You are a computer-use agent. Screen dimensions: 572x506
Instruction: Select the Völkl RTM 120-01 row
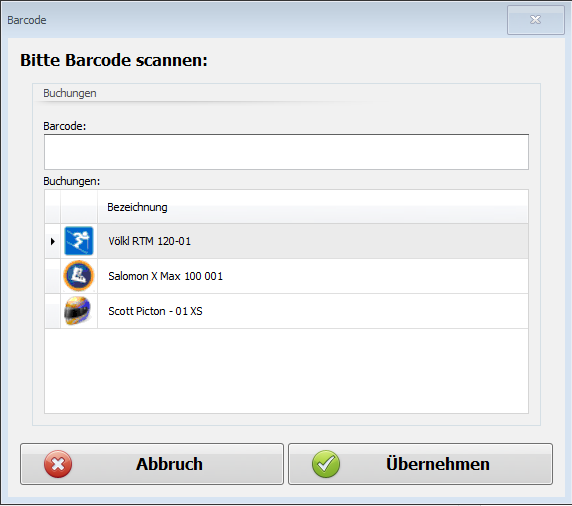tap(286, 241)
